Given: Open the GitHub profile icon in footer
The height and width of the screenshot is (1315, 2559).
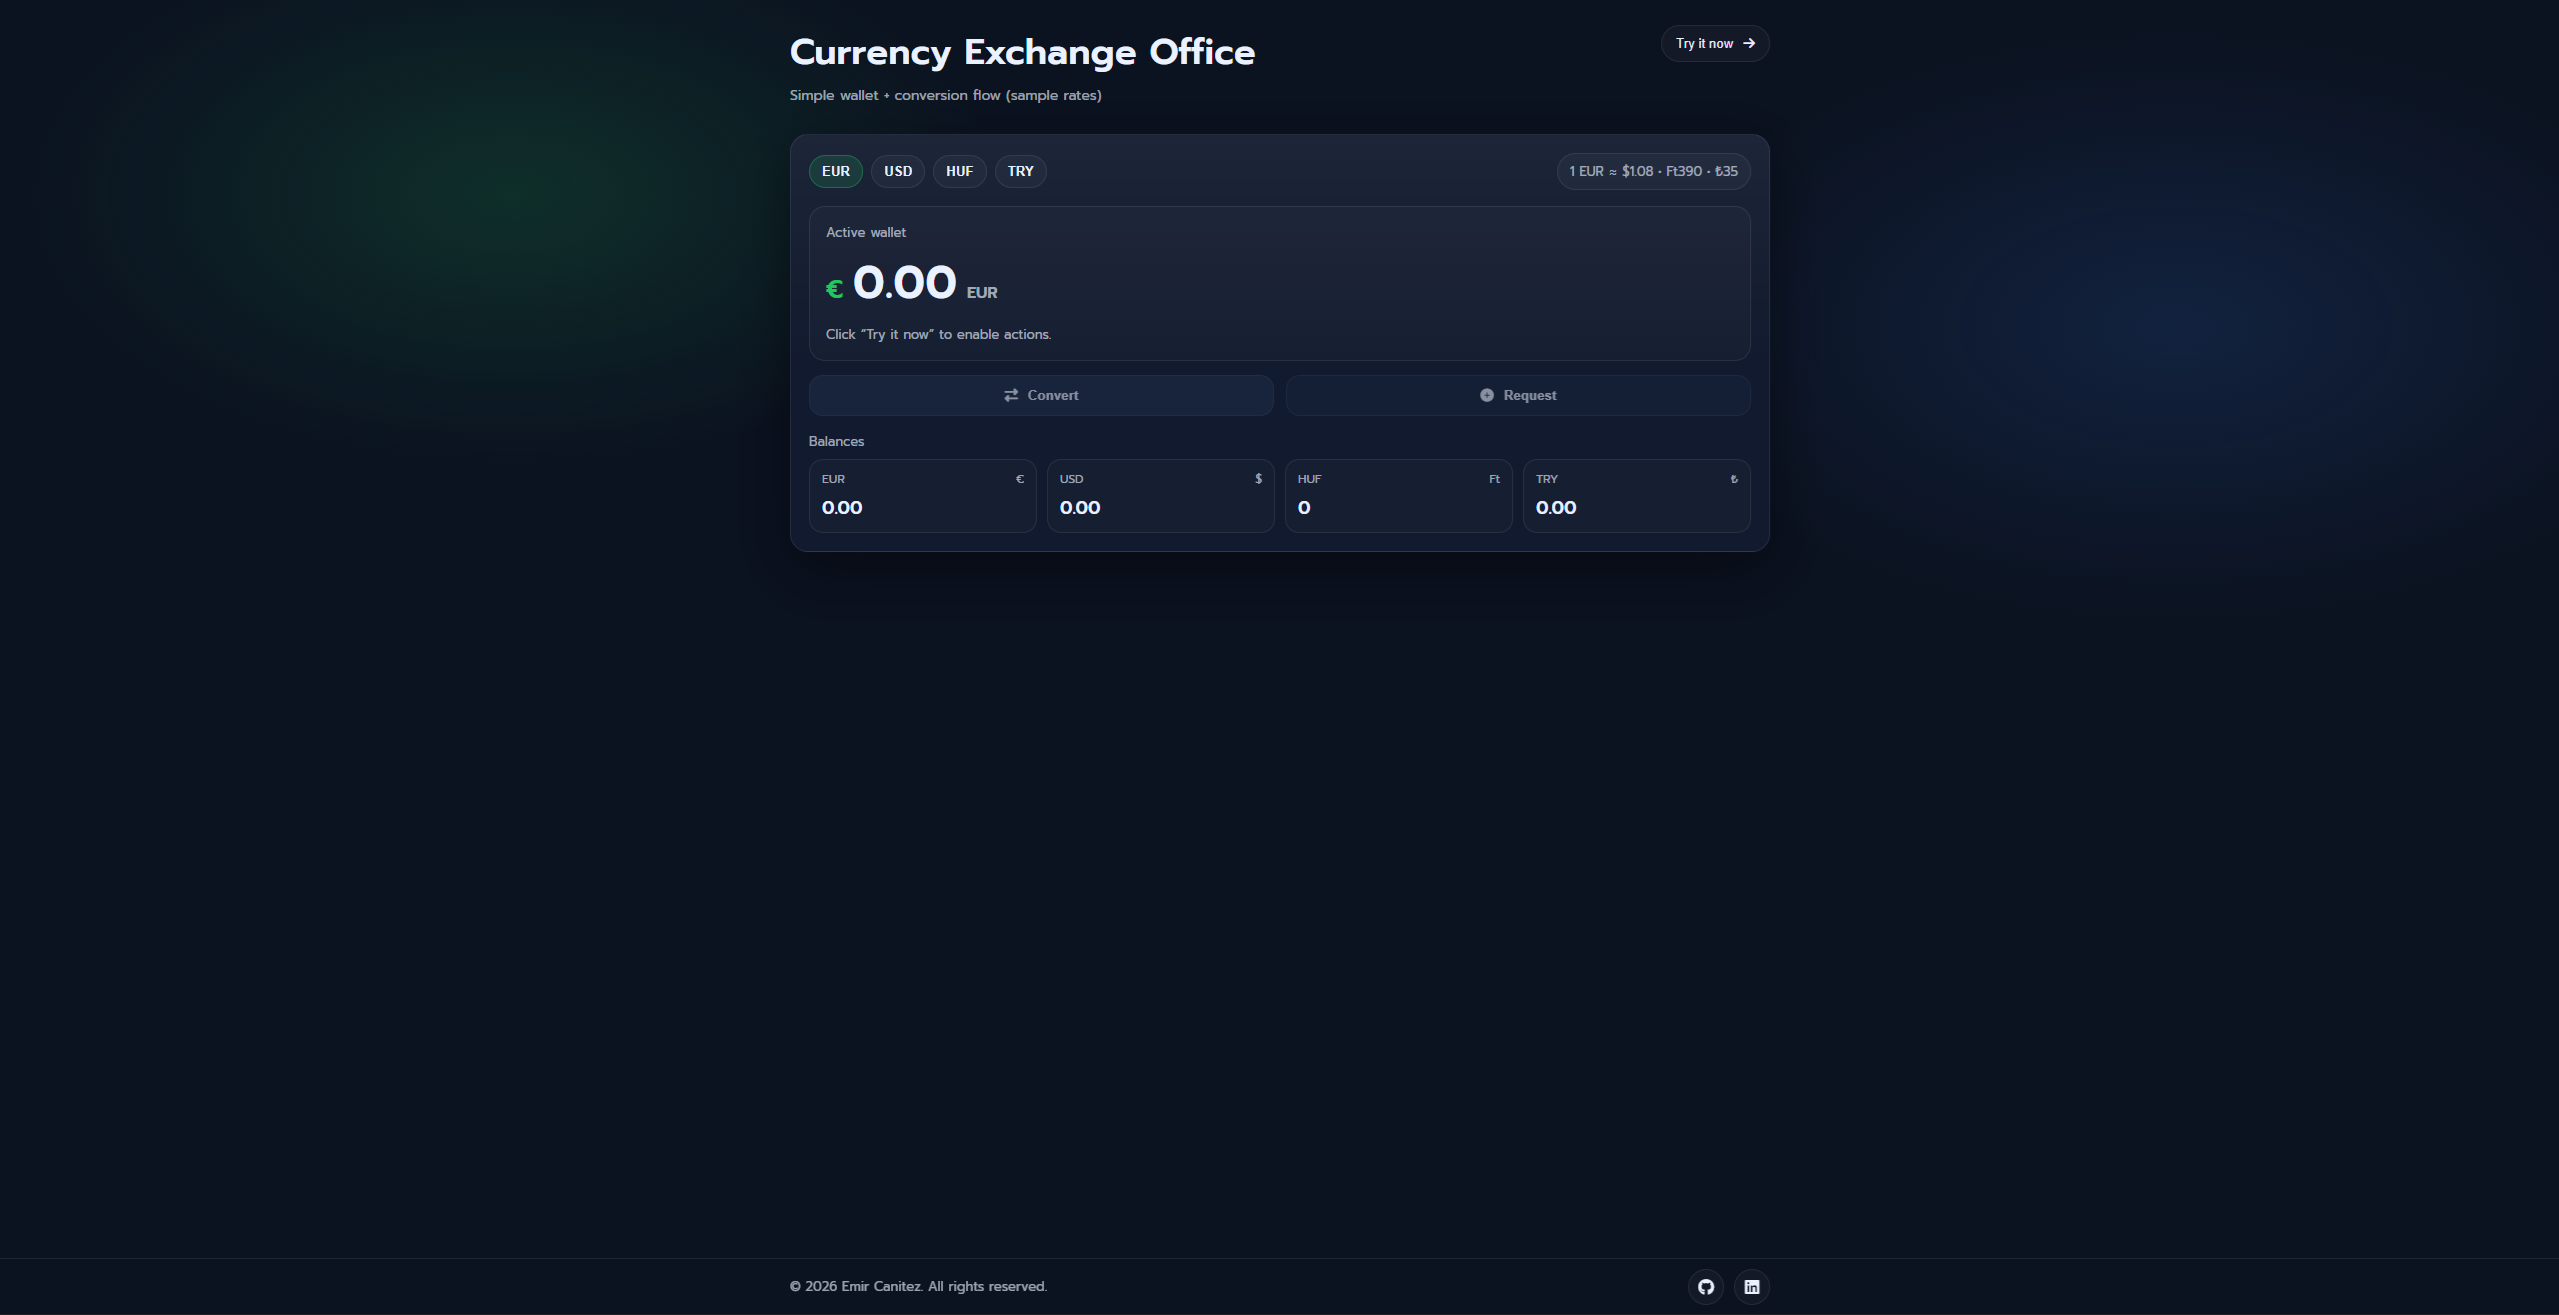Looking at the screenshot, I should click(x=1705, y=1286).
